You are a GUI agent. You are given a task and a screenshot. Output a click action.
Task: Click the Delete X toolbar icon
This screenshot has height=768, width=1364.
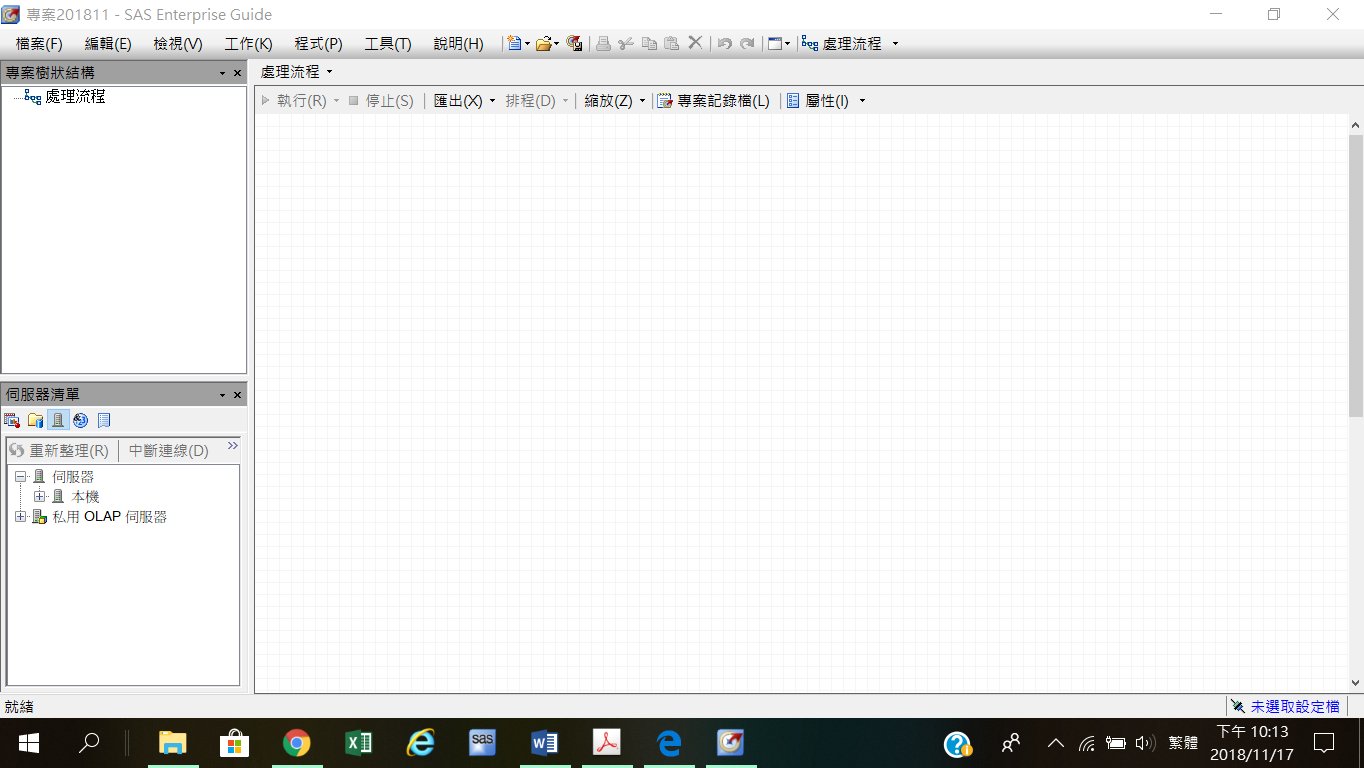click(x=695, y=44)
